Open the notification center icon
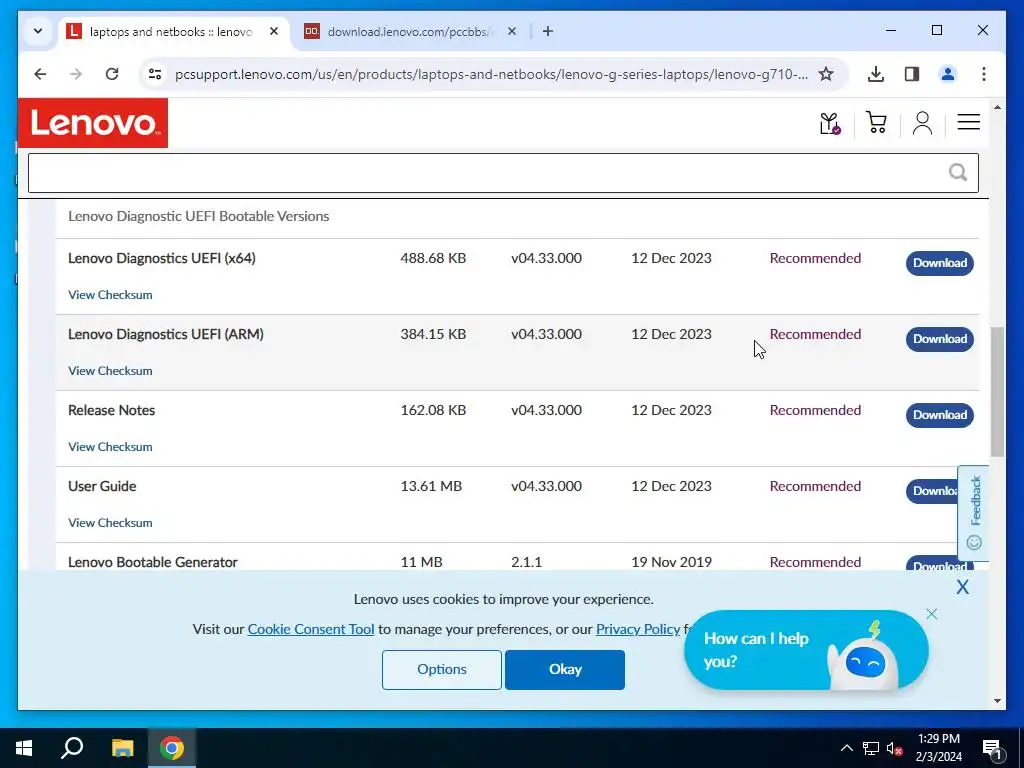Screen dimensions: 1024x768 pyautogui.click(x=992, y=748)
